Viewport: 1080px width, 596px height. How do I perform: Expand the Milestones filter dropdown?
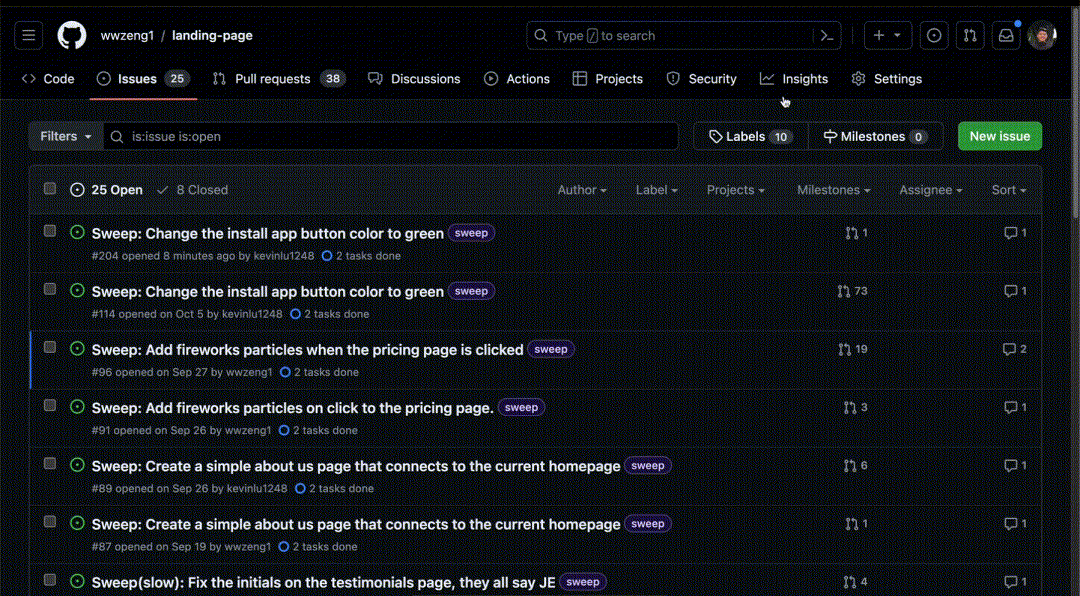tap(833, 189)
